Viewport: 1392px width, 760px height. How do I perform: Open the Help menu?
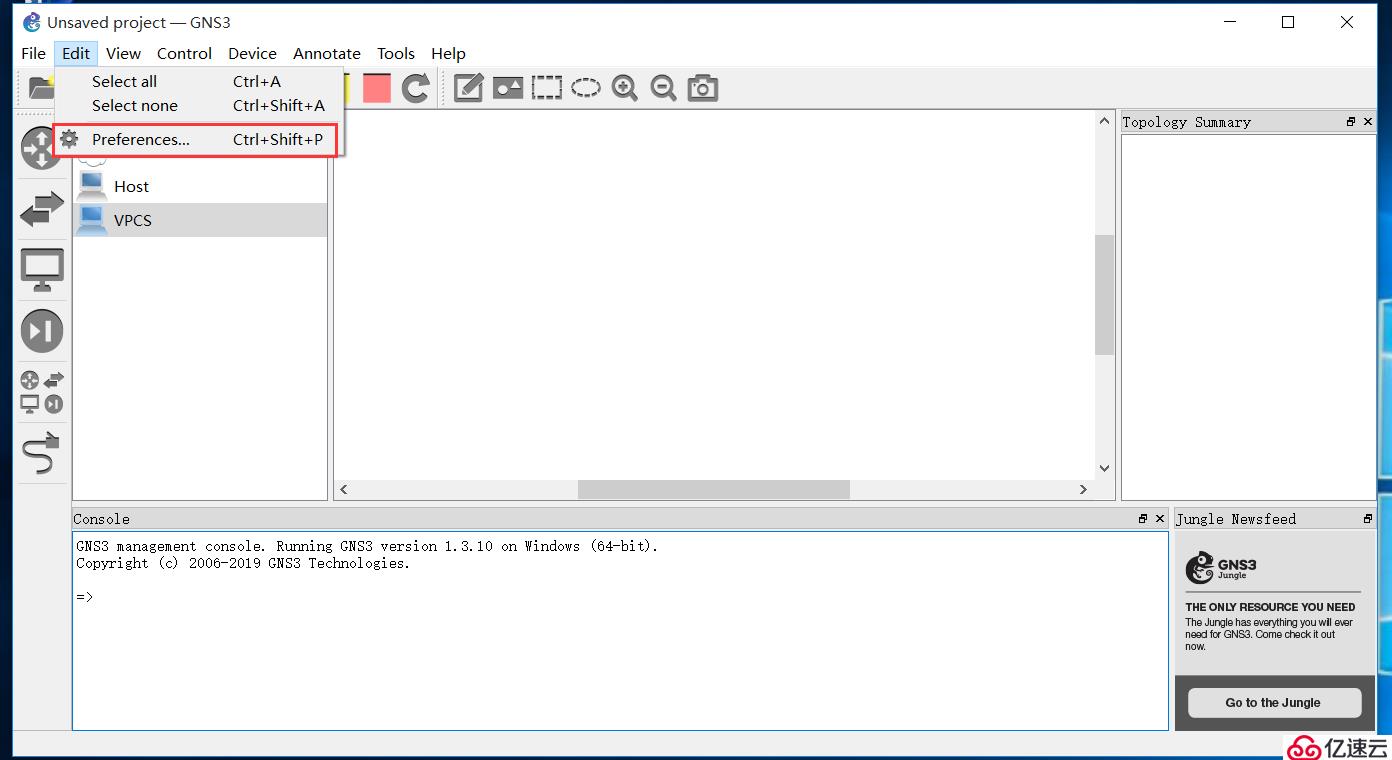click(x=448, y=53)
